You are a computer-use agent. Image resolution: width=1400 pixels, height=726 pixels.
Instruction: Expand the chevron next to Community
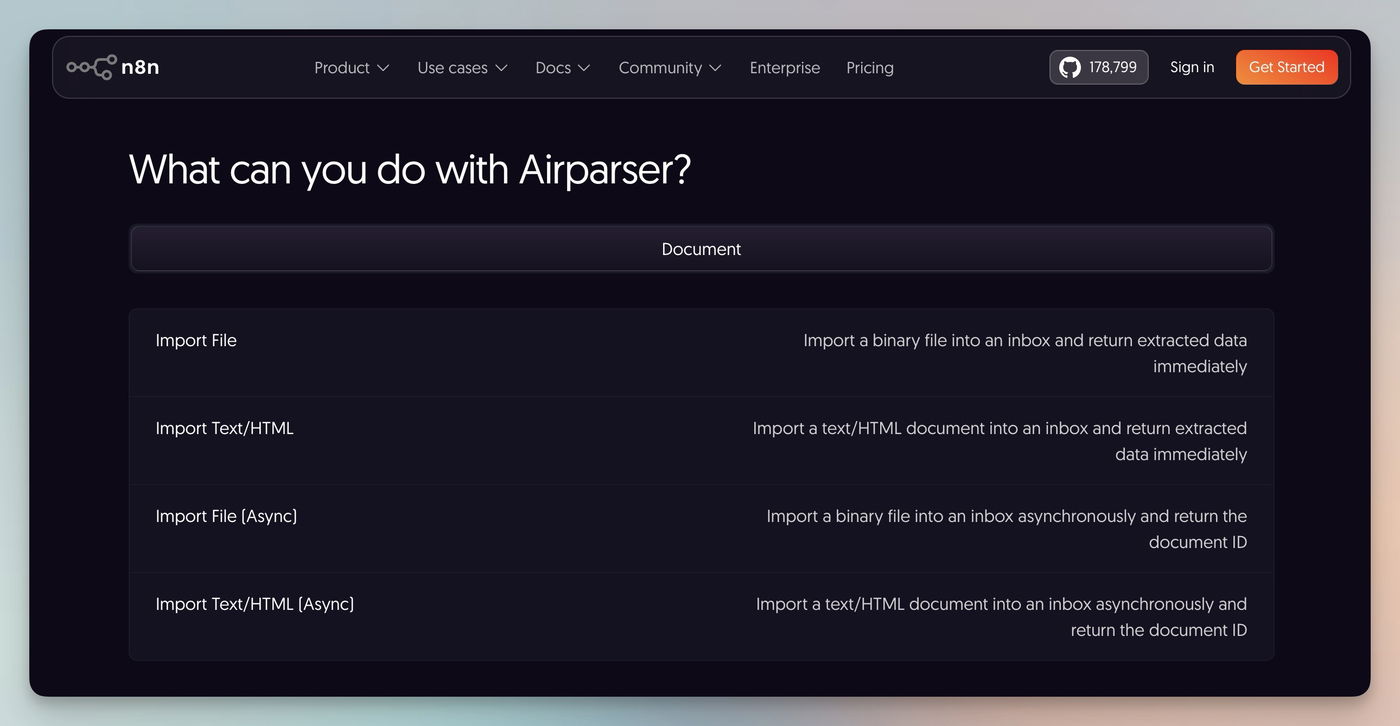pos(715,68)
